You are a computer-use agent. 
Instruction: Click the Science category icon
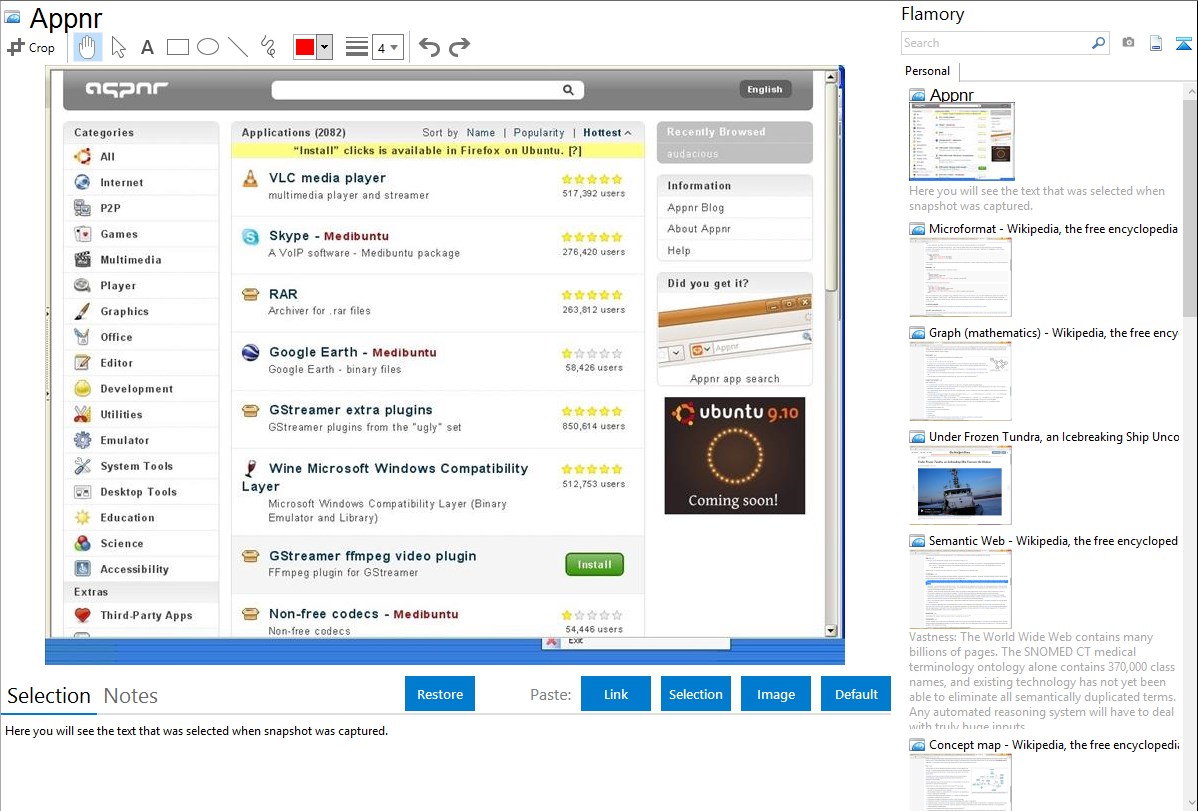click(x=83, y=543)
